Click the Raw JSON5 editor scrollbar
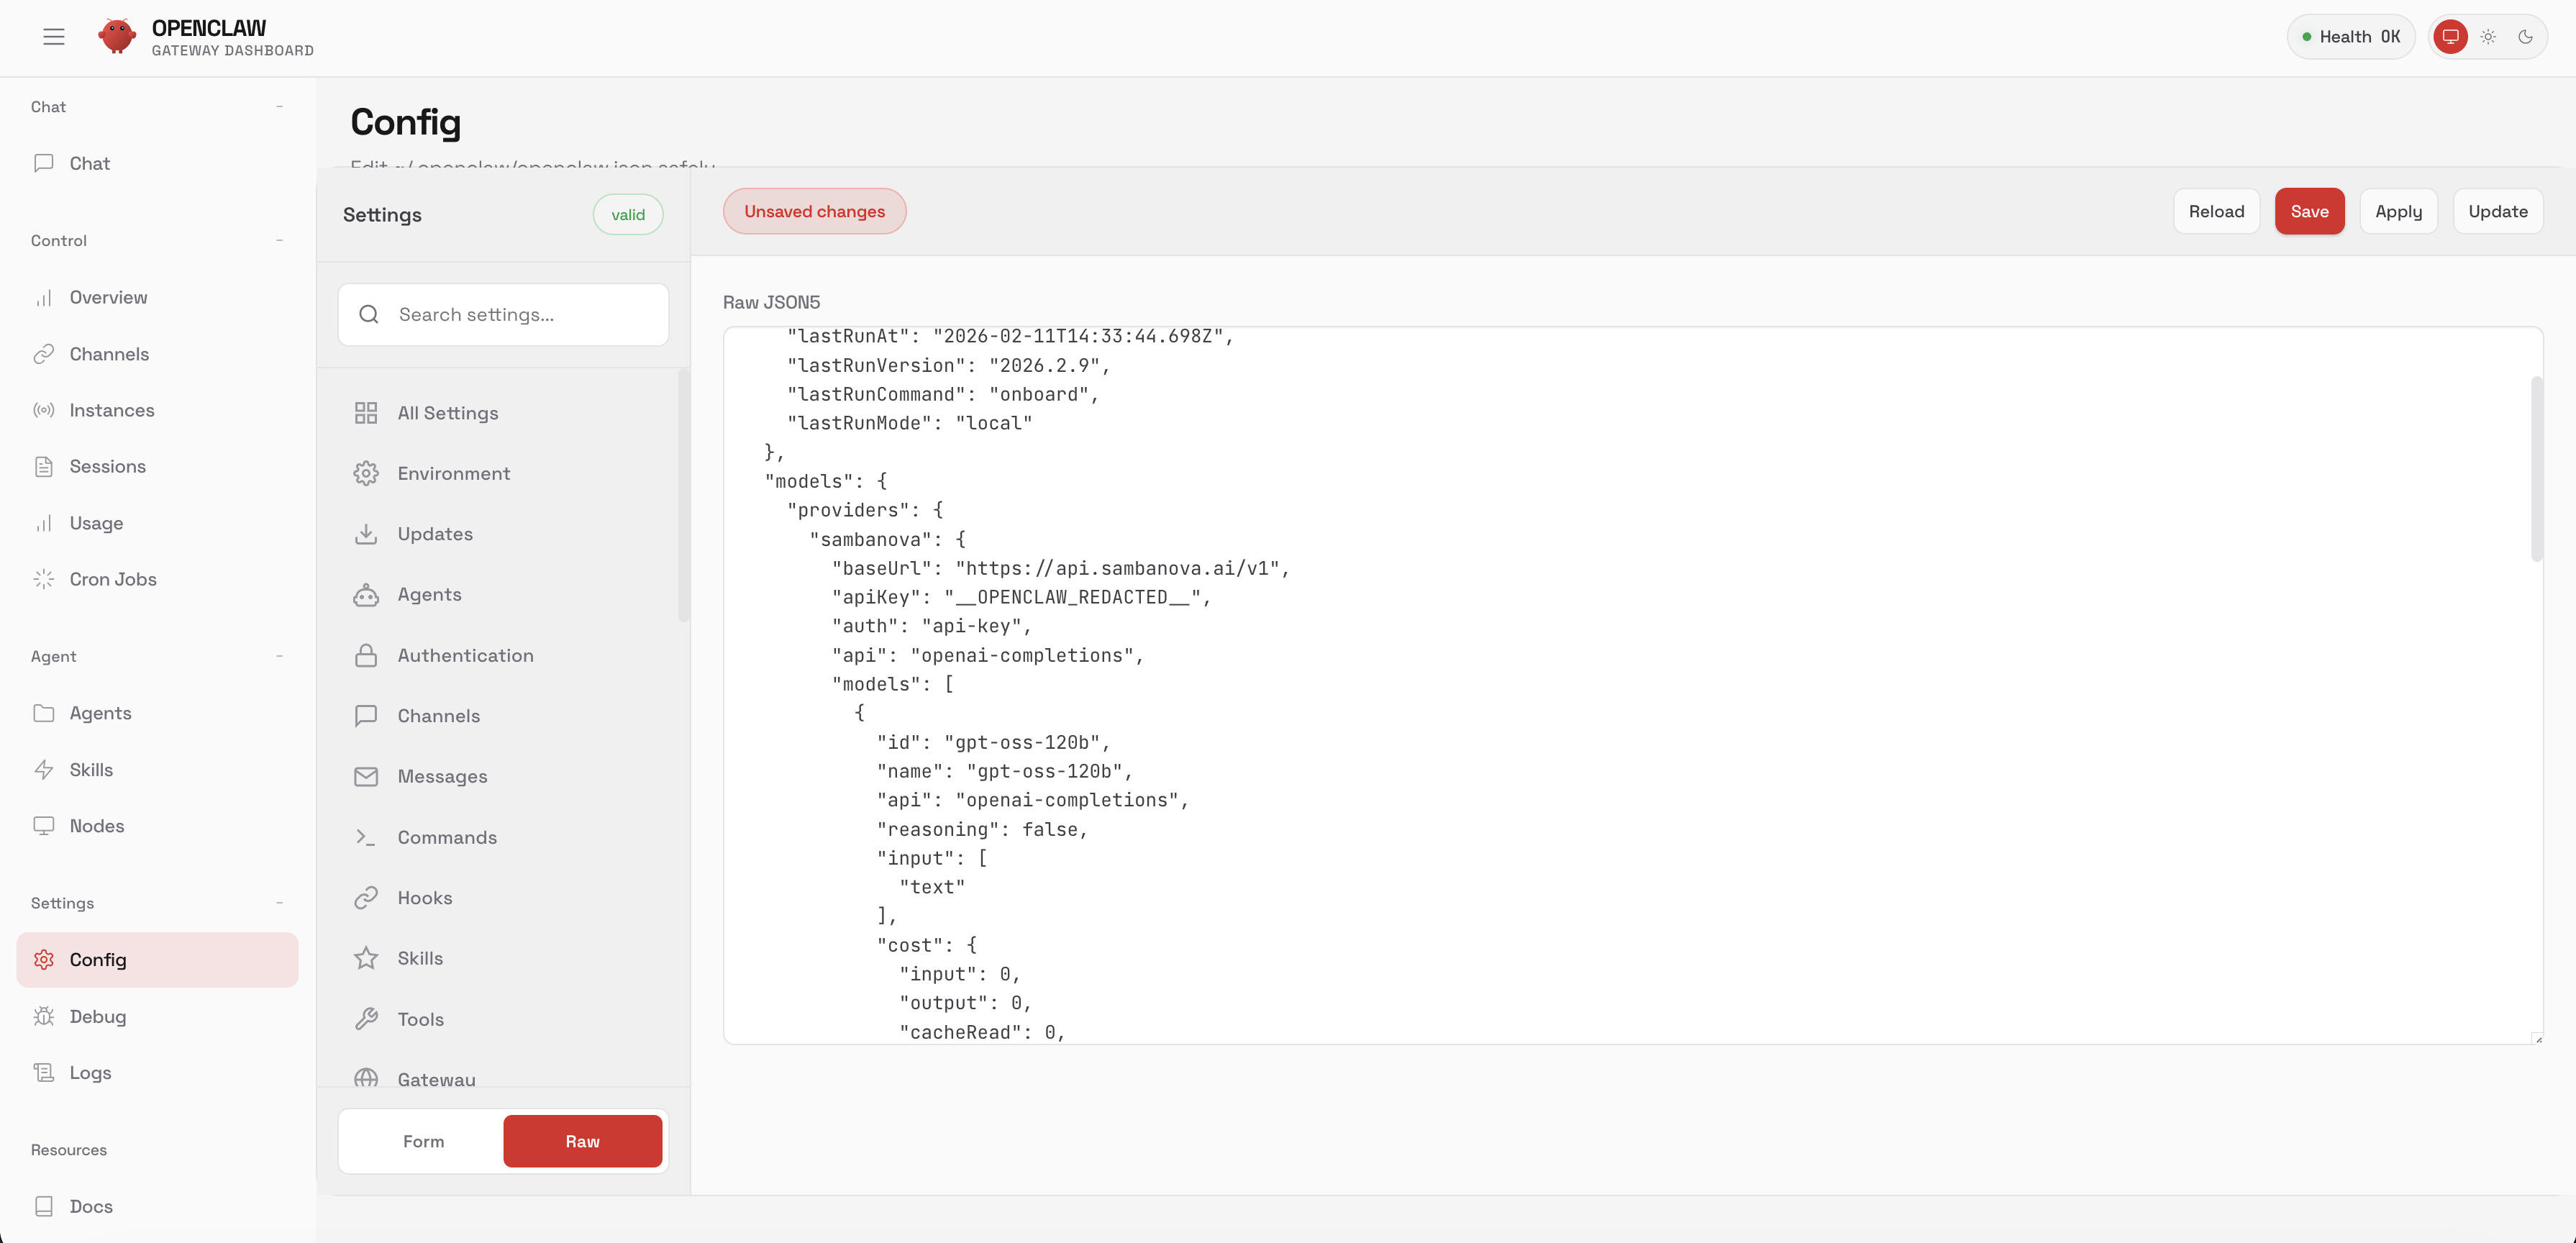This screenshot has width=2576, height=1243. coord(2536,468)
